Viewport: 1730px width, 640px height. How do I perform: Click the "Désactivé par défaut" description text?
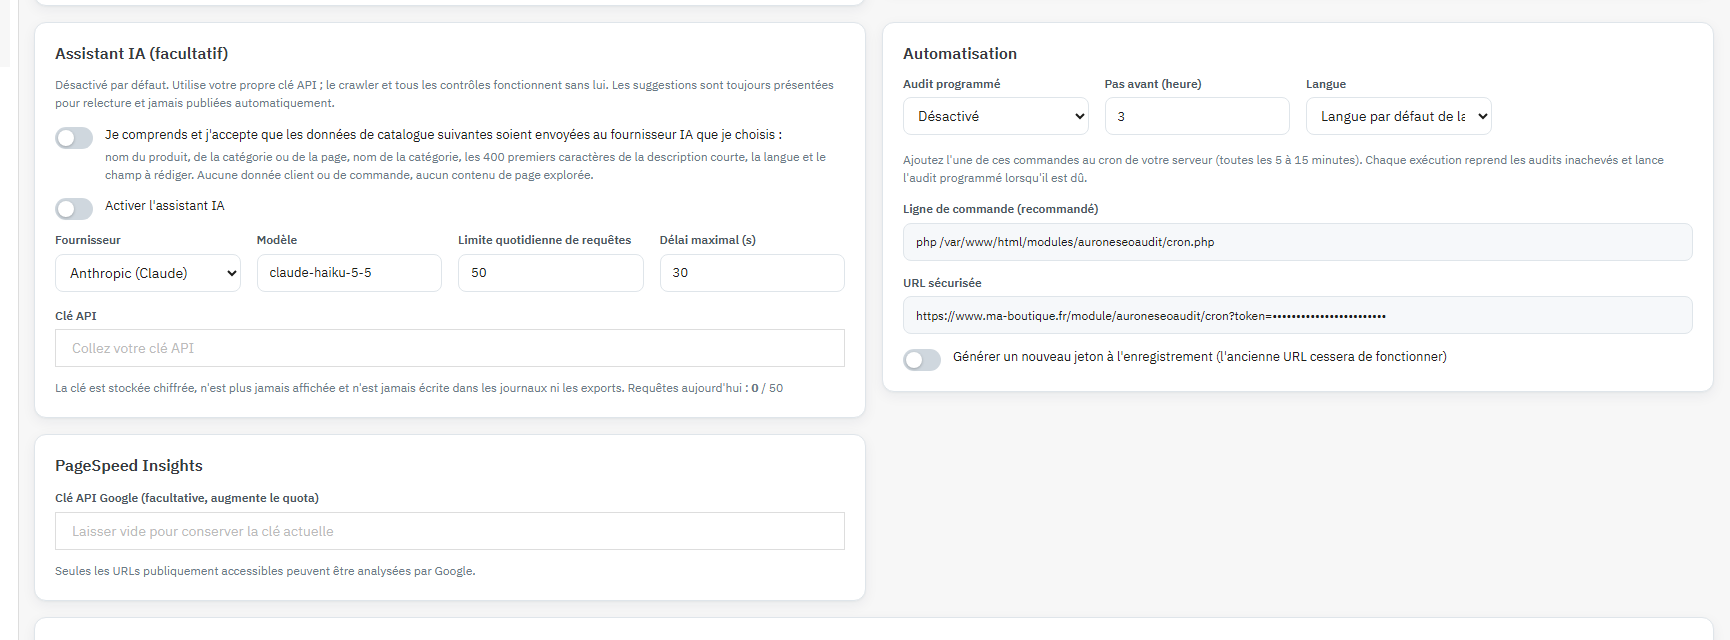445,94
